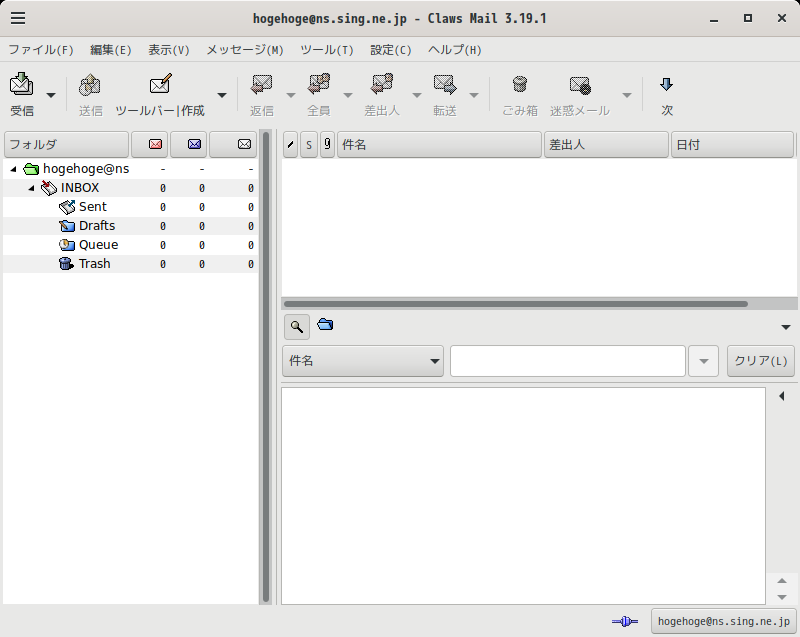The image size is (800, 637).
Task: Select the hogehoge@ns account folder
Action: (x=86, y=169)
